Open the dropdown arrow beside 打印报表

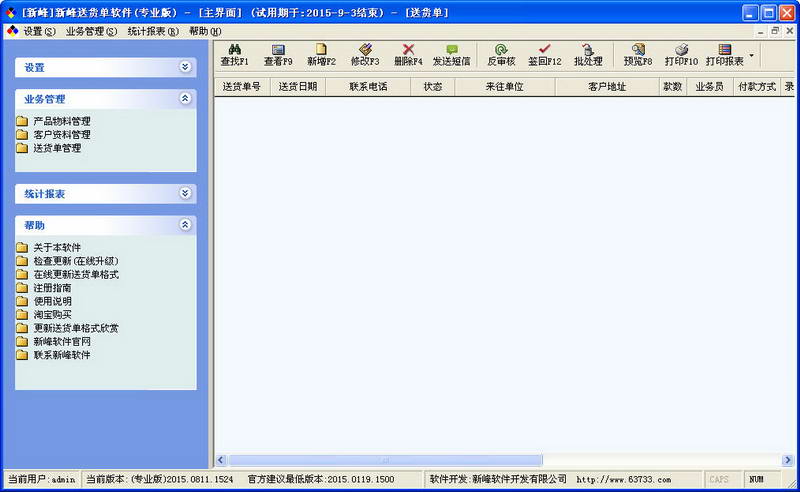pyautogui.click(x=751, y=55)
